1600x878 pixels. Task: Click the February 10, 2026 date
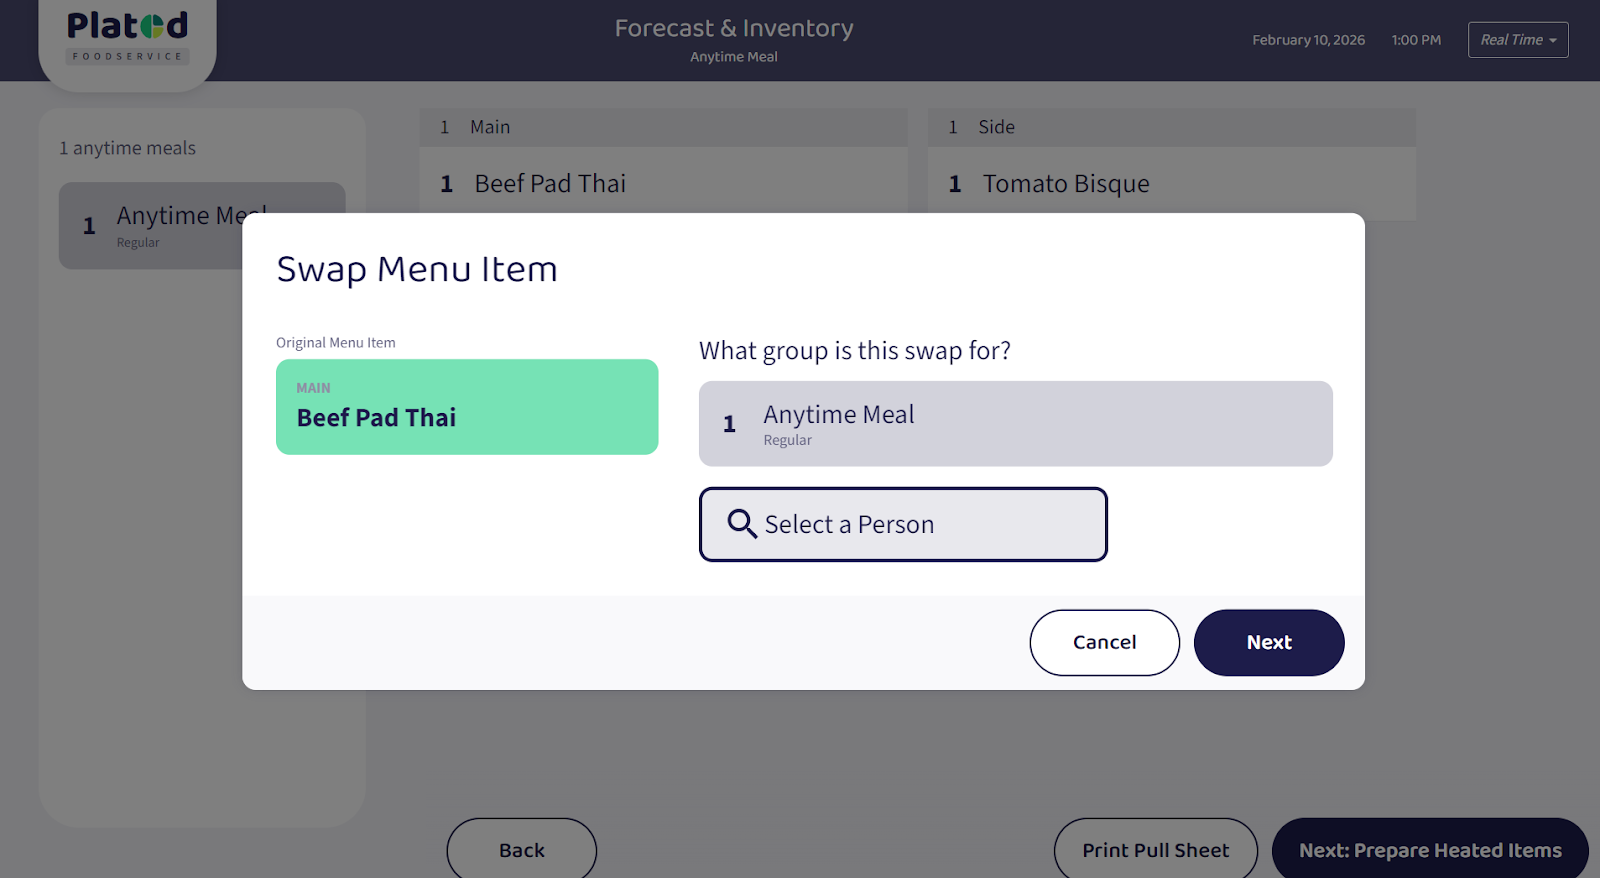1308,40
